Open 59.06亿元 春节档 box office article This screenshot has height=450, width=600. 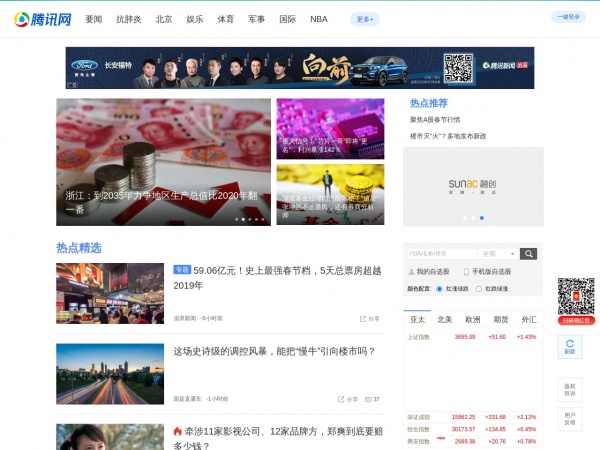277,278
